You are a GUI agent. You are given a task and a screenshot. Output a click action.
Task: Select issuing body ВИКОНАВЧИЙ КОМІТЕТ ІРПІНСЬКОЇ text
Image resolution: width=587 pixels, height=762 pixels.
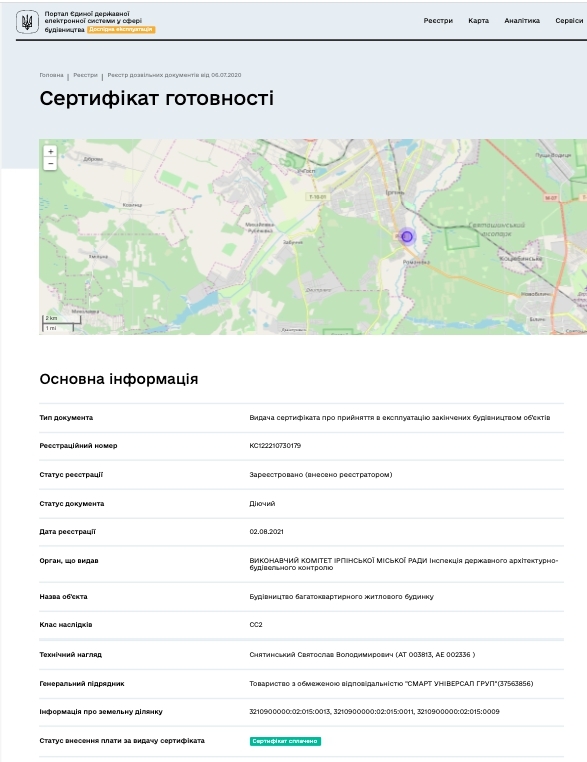click(404, 564)
